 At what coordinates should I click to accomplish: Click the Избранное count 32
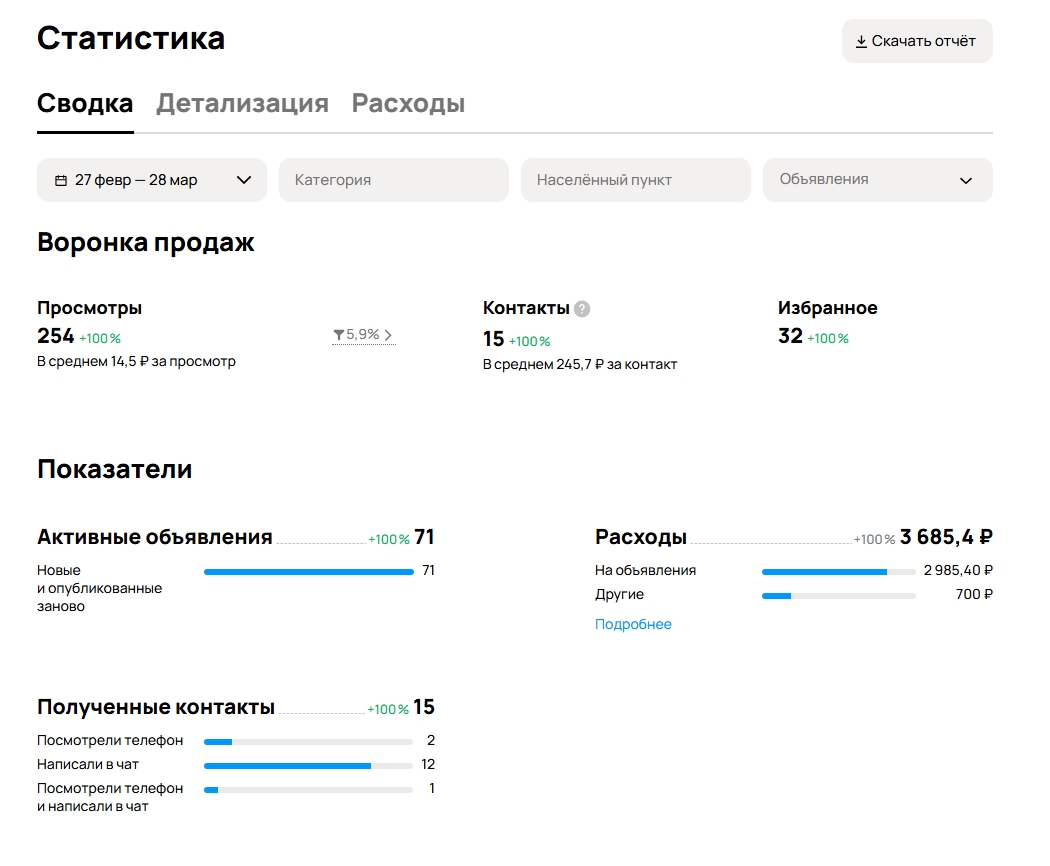click(790, 336)
